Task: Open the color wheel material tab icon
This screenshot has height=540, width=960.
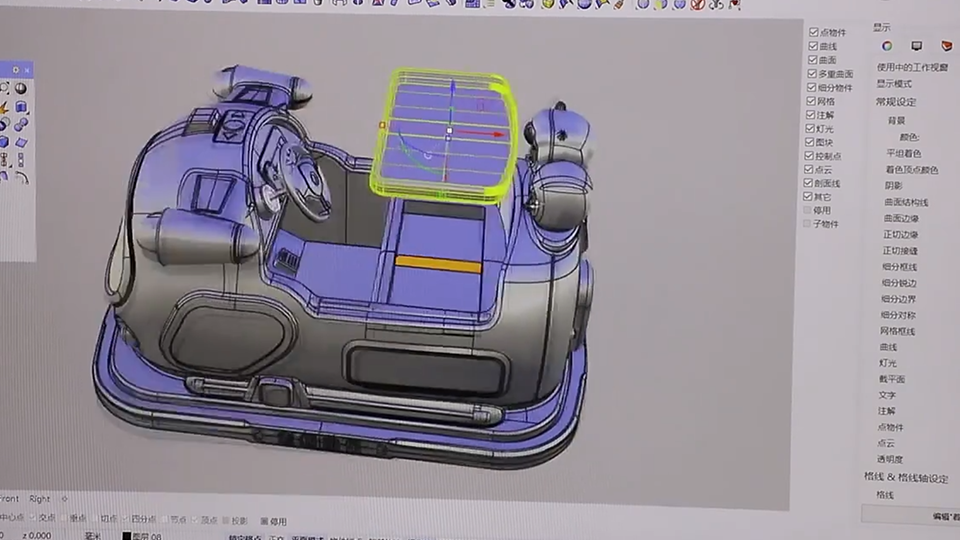Action: [886, 46]
